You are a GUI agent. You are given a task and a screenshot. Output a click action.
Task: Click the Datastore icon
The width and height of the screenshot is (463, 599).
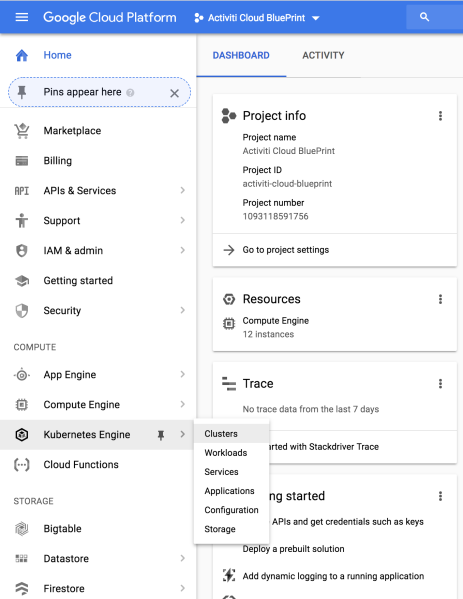(22, 559)
